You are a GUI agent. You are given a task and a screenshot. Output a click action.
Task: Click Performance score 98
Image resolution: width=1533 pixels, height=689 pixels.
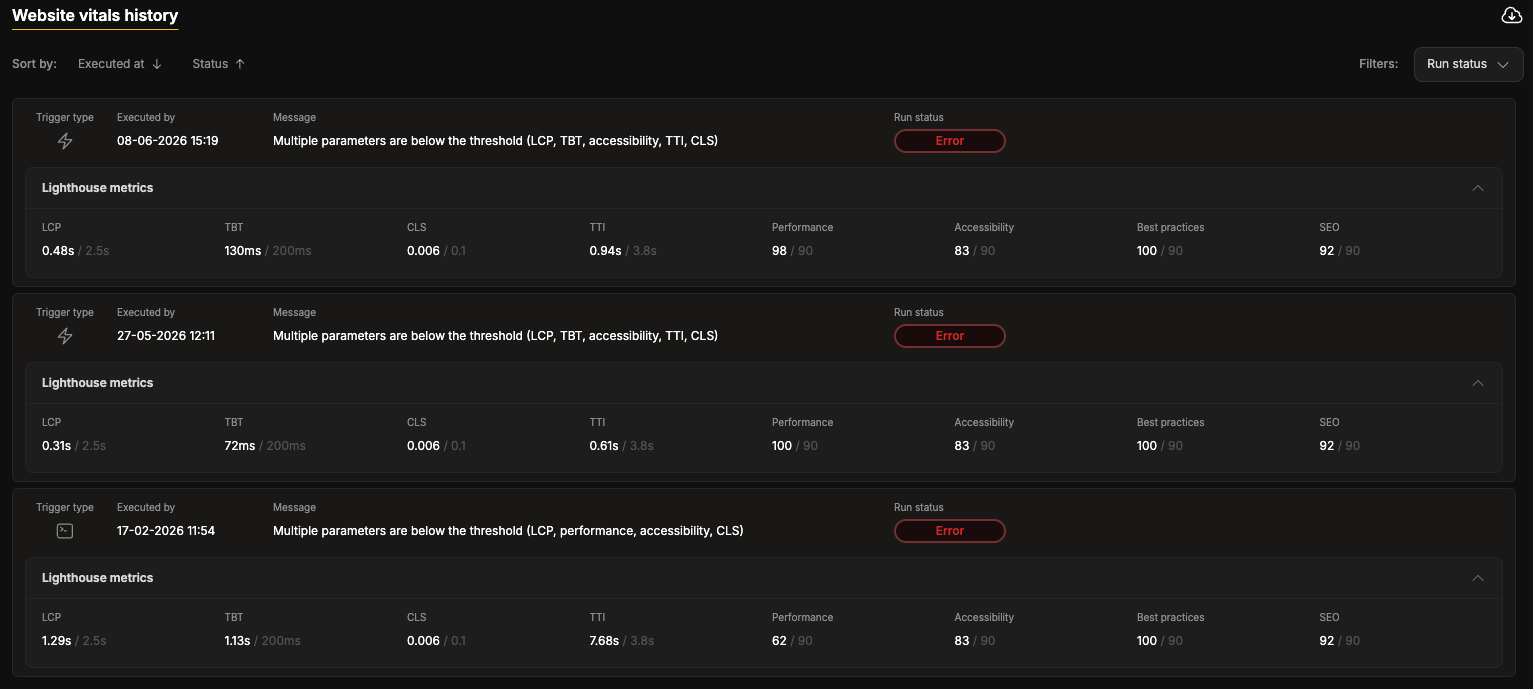779,251
